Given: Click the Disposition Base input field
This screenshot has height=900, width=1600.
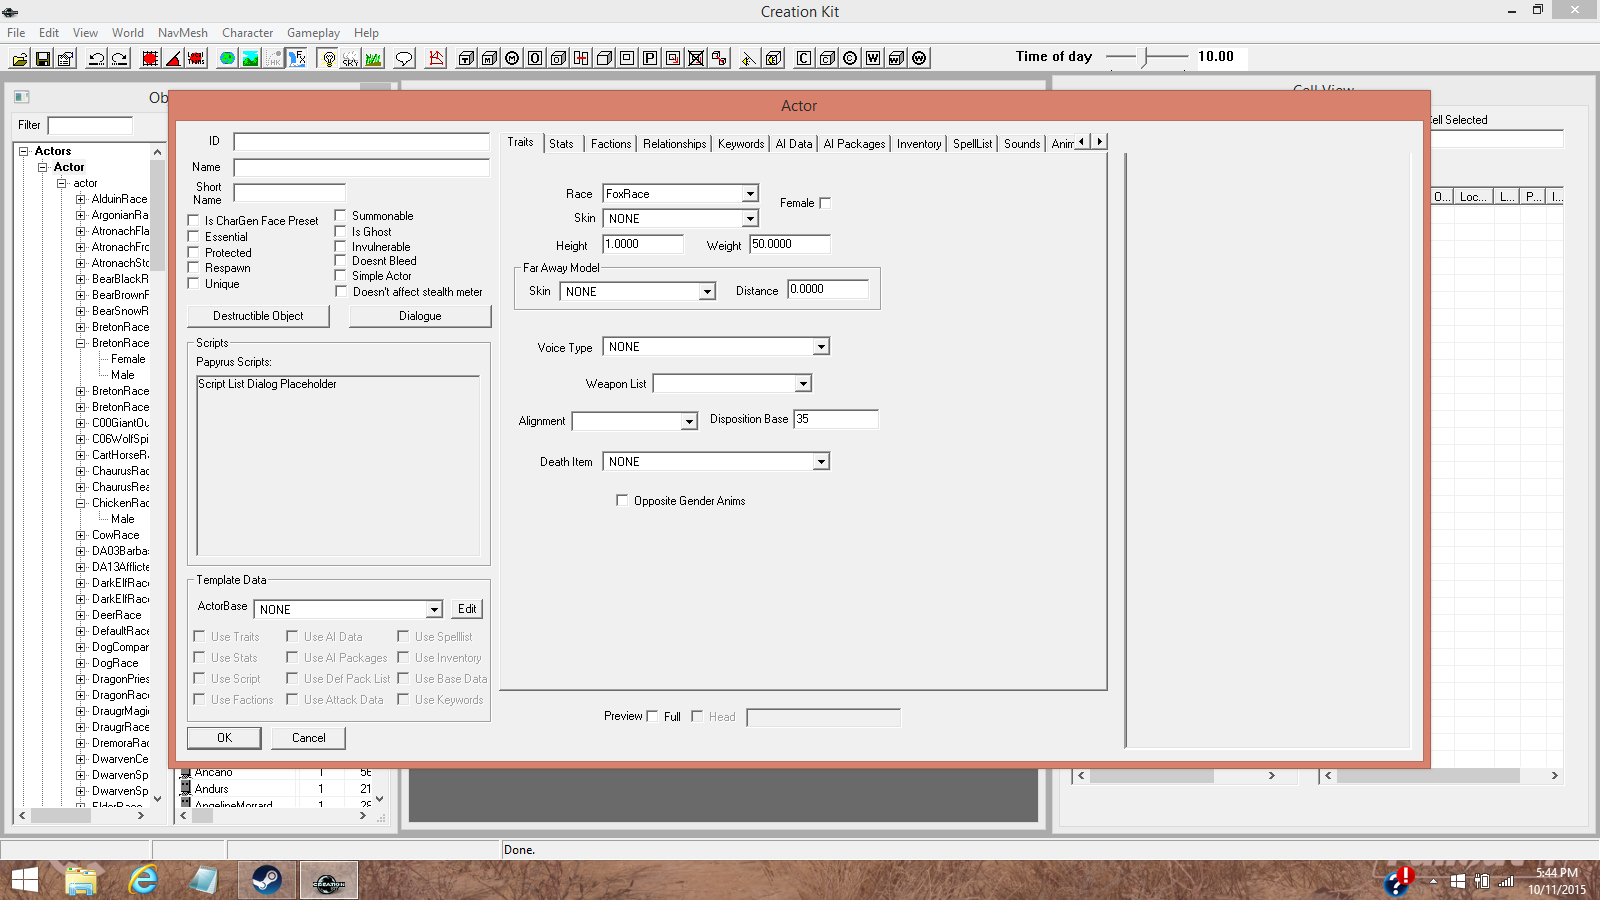Looking at the screenshot, I should (836, 419).
